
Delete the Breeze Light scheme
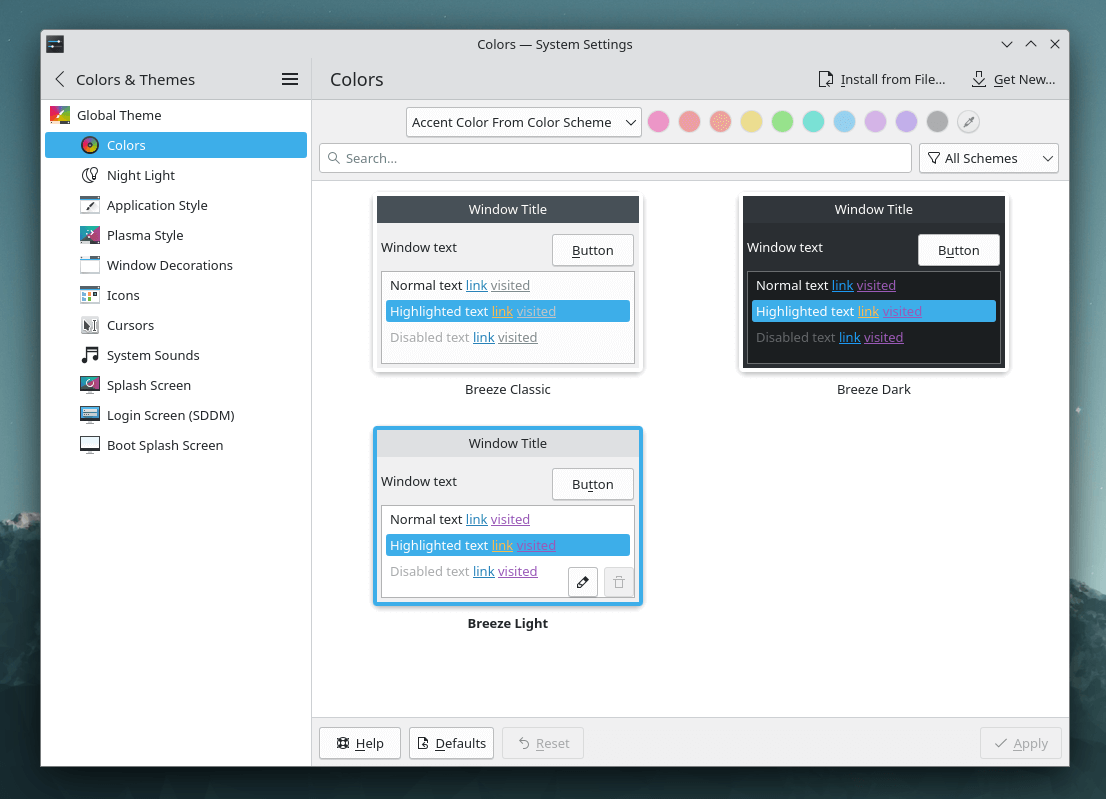click(x=619, y=581)
